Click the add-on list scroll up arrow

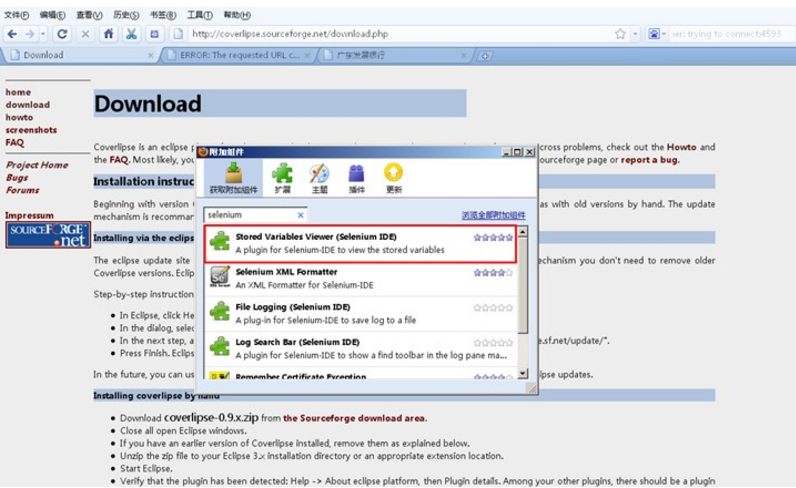522,232
